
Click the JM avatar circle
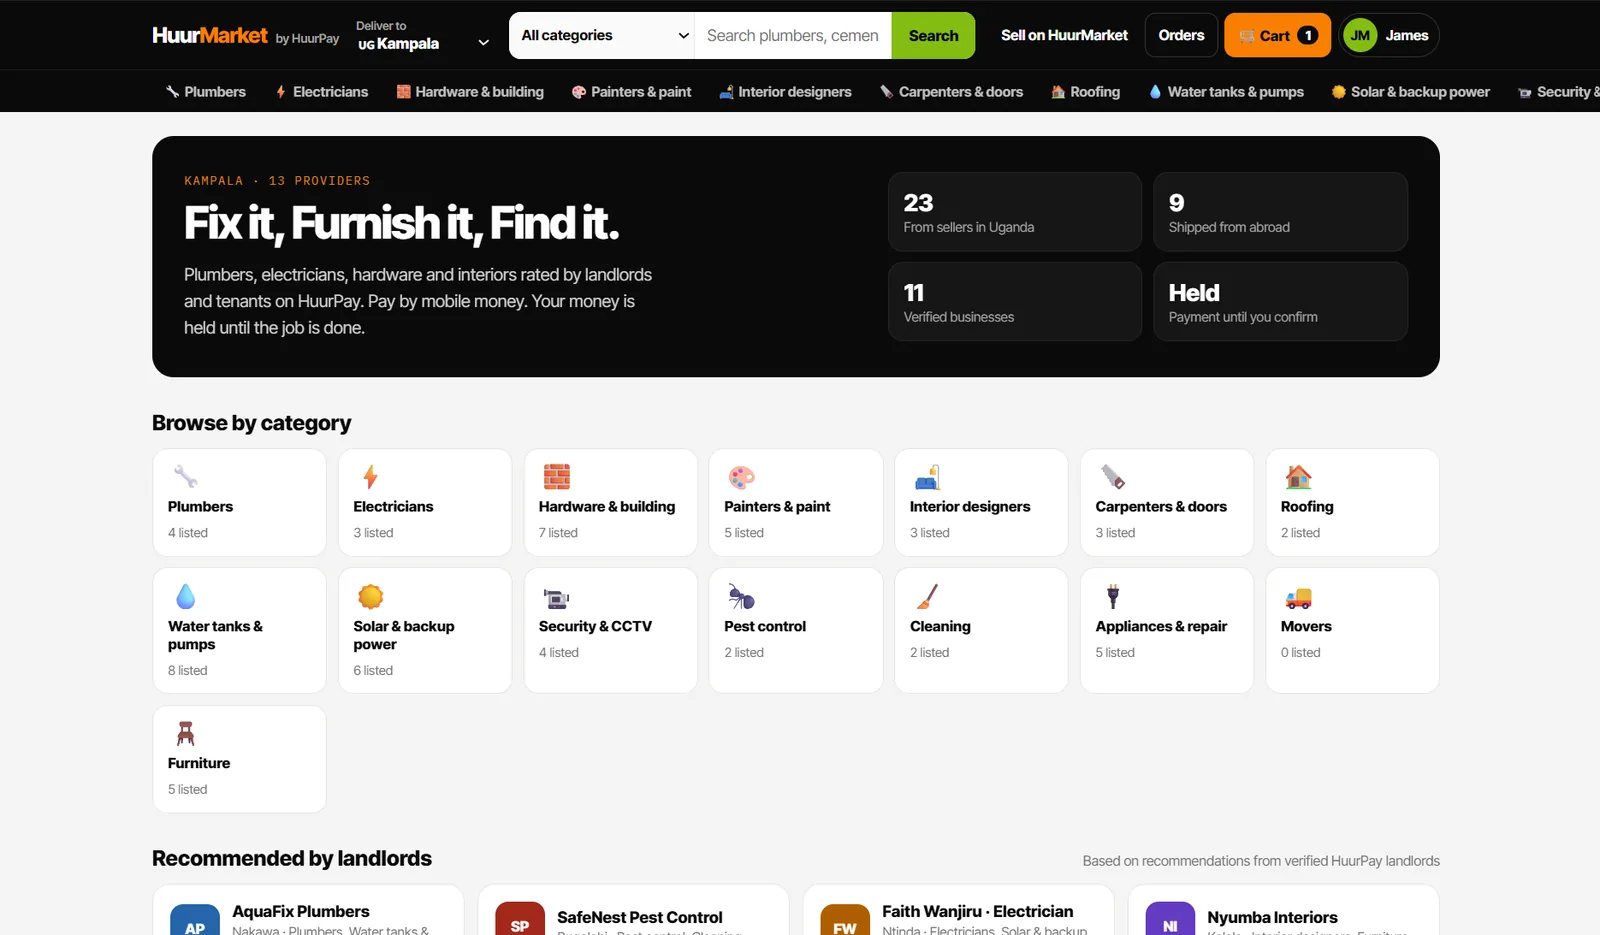point(1360,35)
